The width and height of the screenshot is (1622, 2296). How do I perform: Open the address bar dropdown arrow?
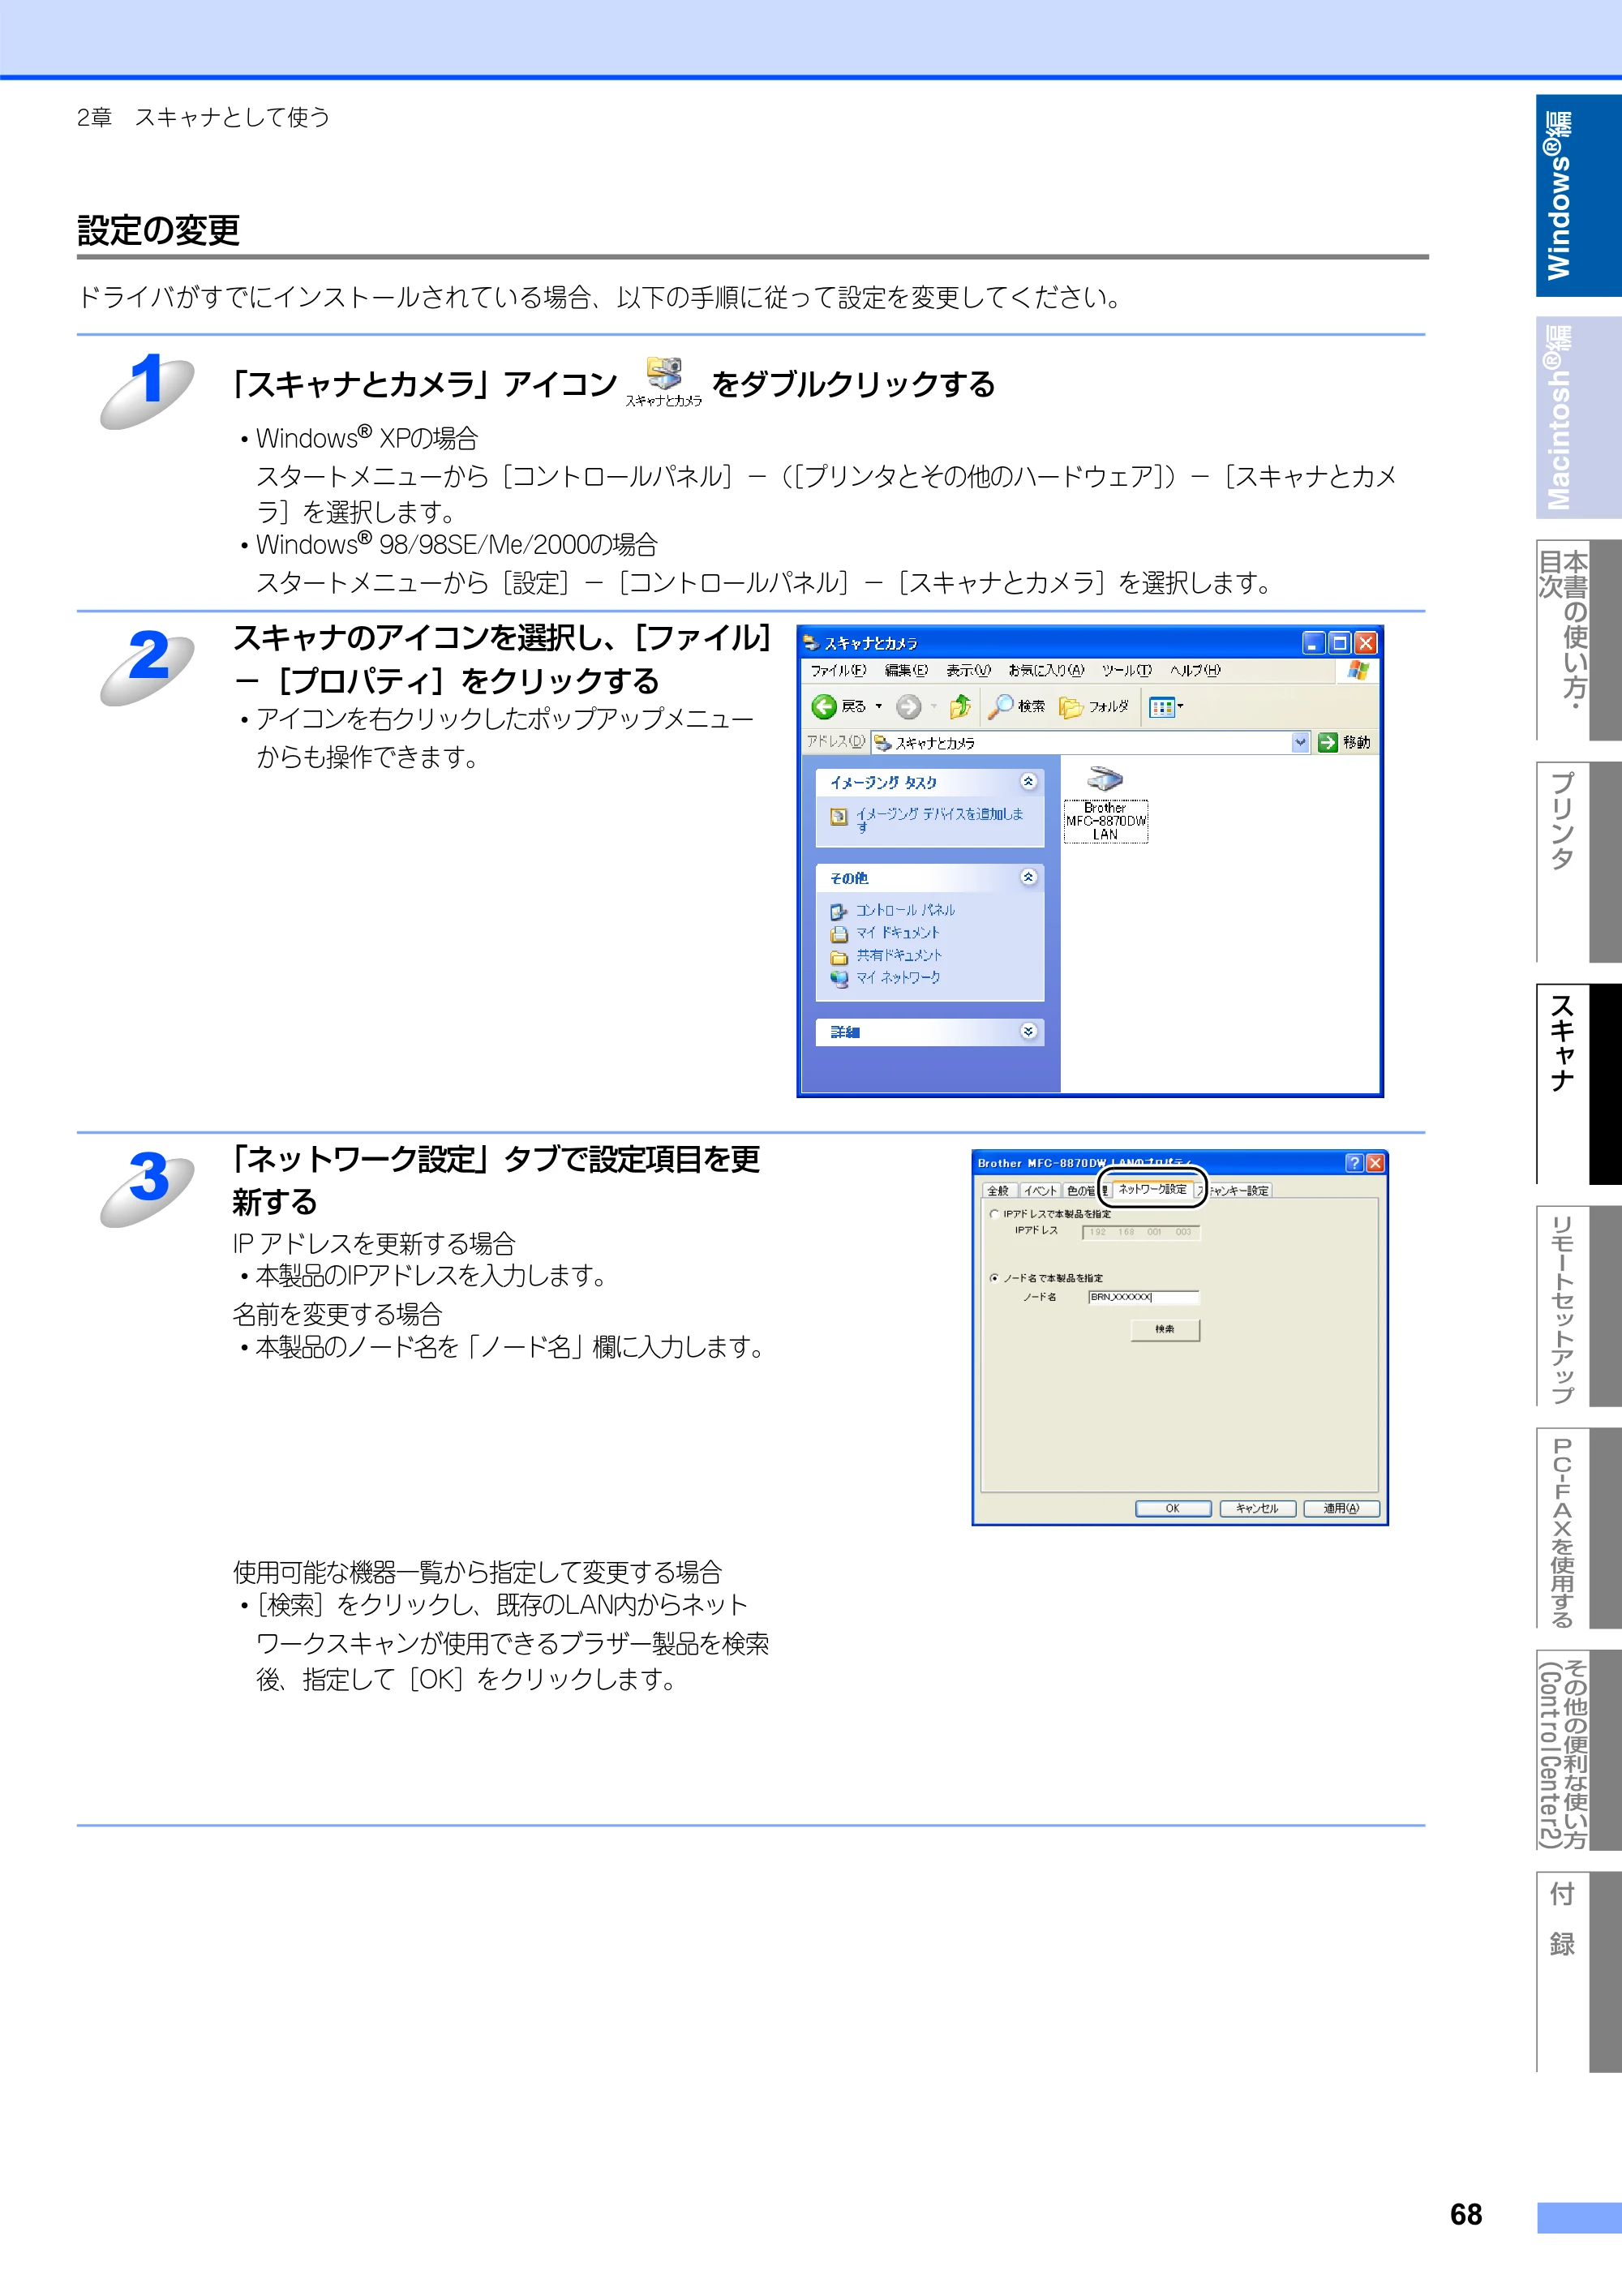1300,742
